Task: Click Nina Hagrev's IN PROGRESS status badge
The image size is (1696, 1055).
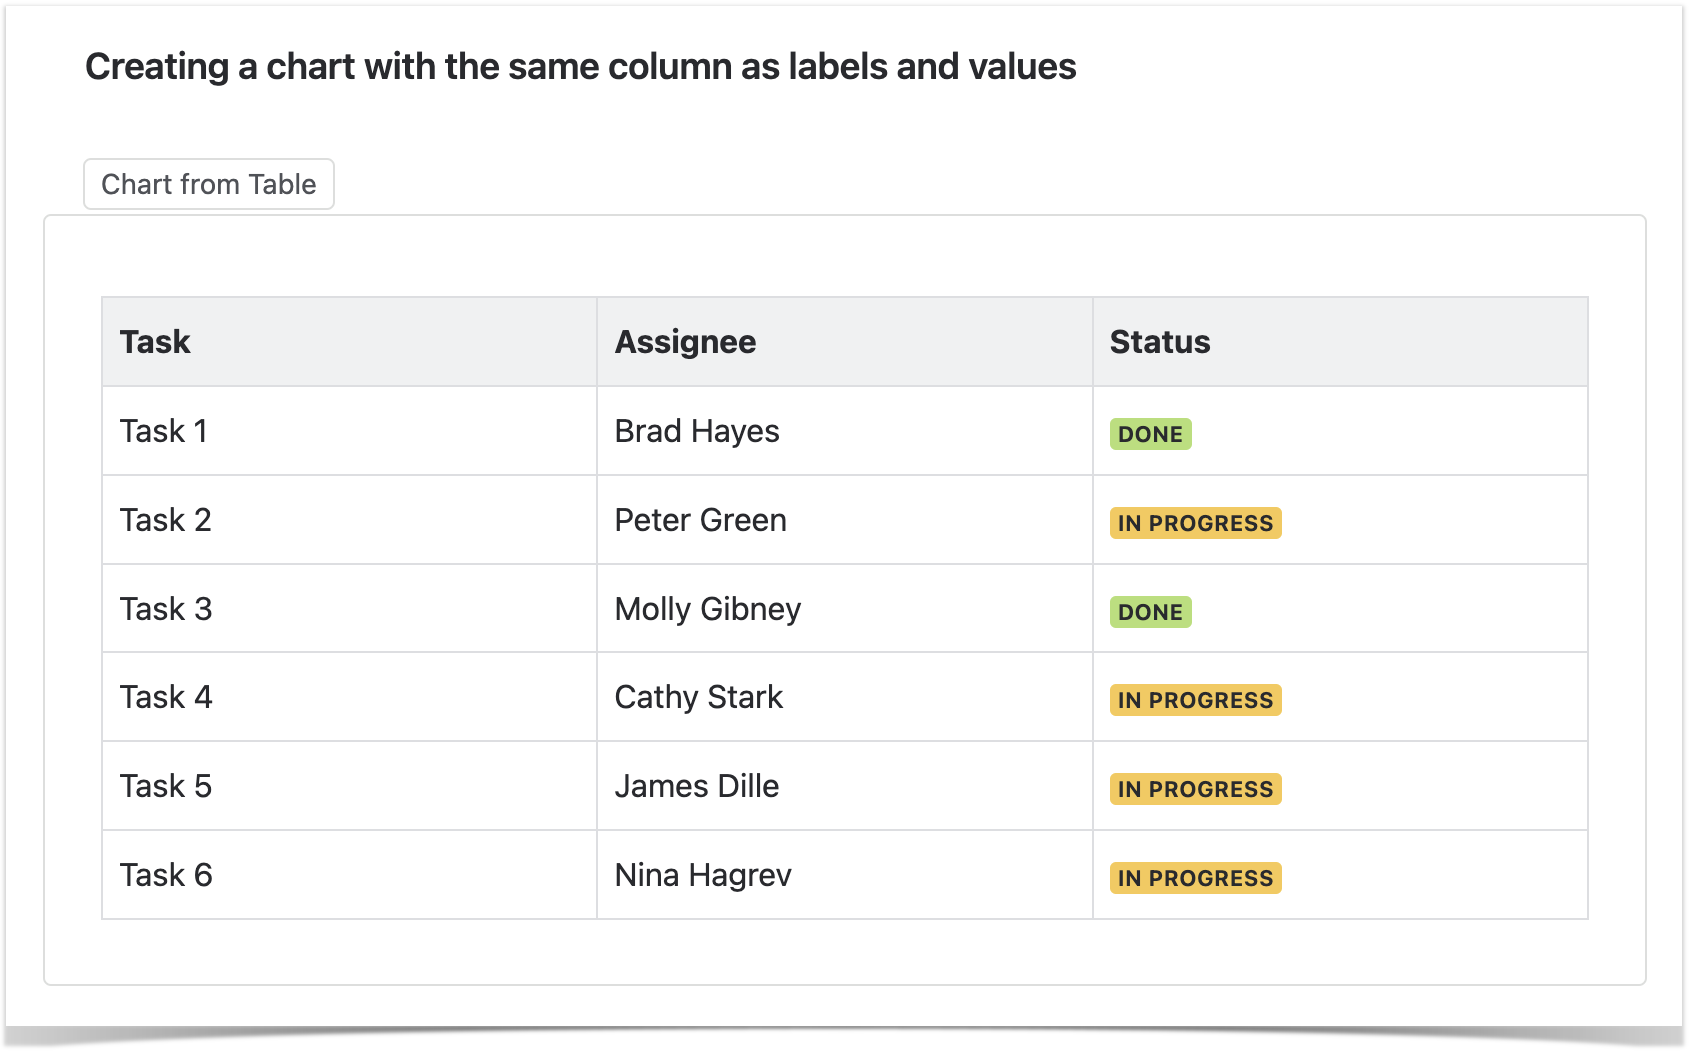Action: pyautogui.click(x=1195, y=878)
